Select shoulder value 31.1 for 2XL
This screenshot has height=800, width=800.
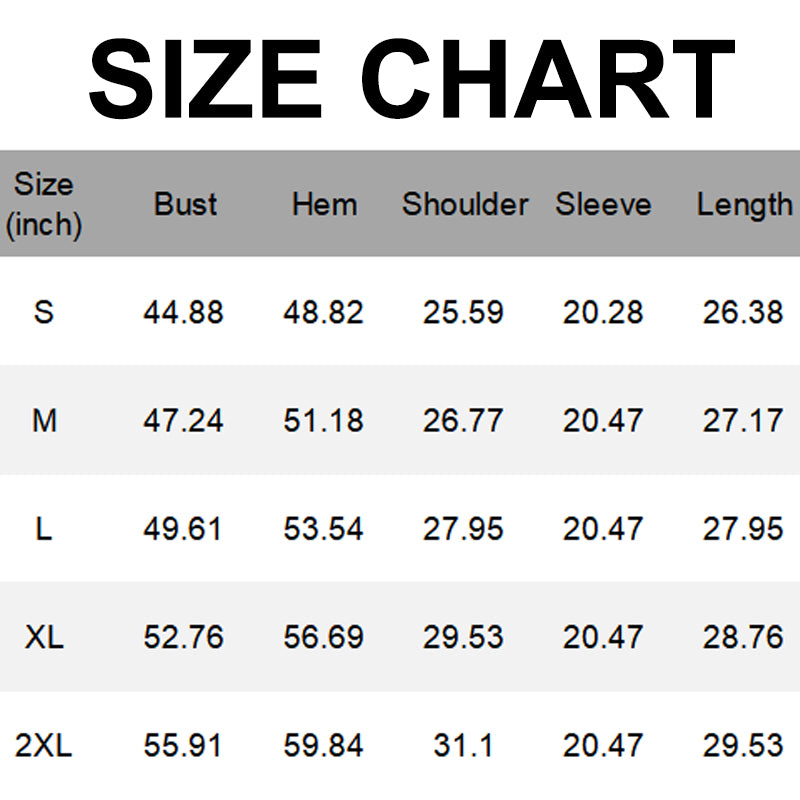(x=463, y=745)
